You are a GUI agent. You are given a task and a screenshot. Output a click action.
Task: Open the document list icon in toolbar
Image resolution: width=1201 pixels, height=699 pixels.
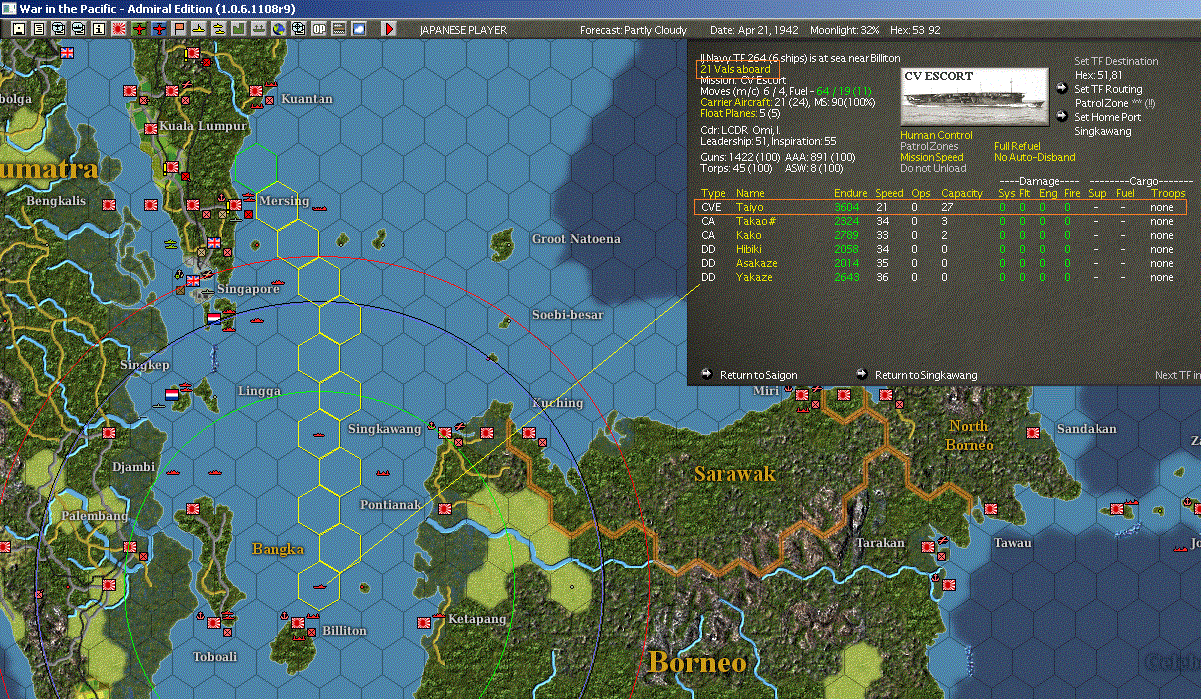[38, 29]
